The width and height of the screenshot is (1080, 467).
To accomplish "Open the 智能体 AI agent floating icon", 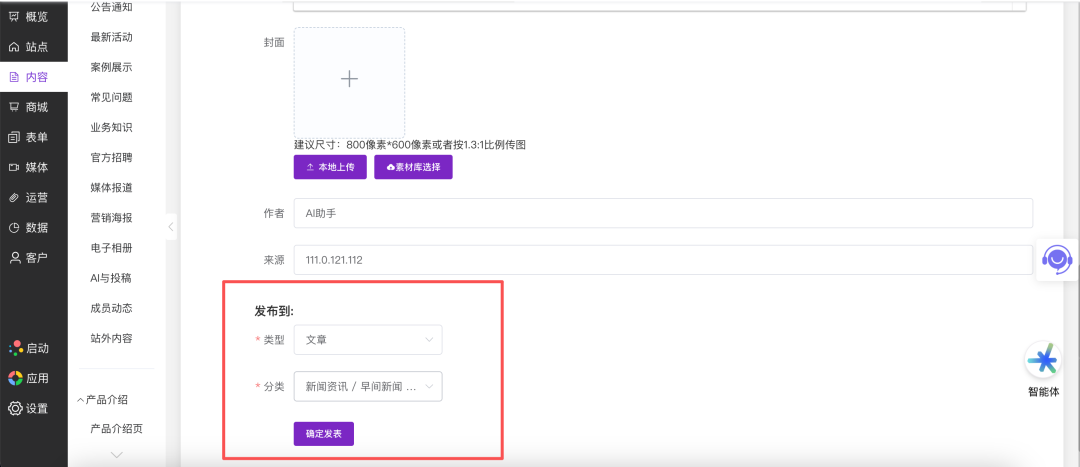I will [x=1043, y=361].
